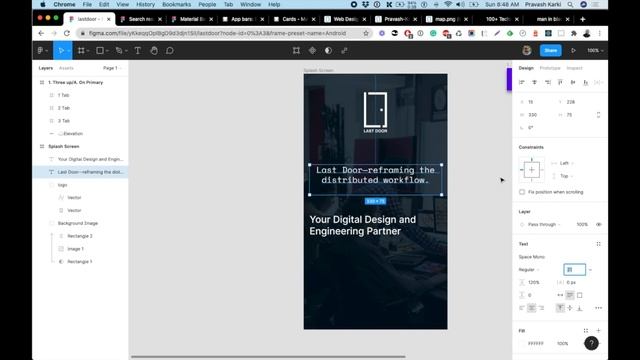Screen dimensions: 640x360
Task: Click the Mask icon in the toolbar
Action: point(328,51)
